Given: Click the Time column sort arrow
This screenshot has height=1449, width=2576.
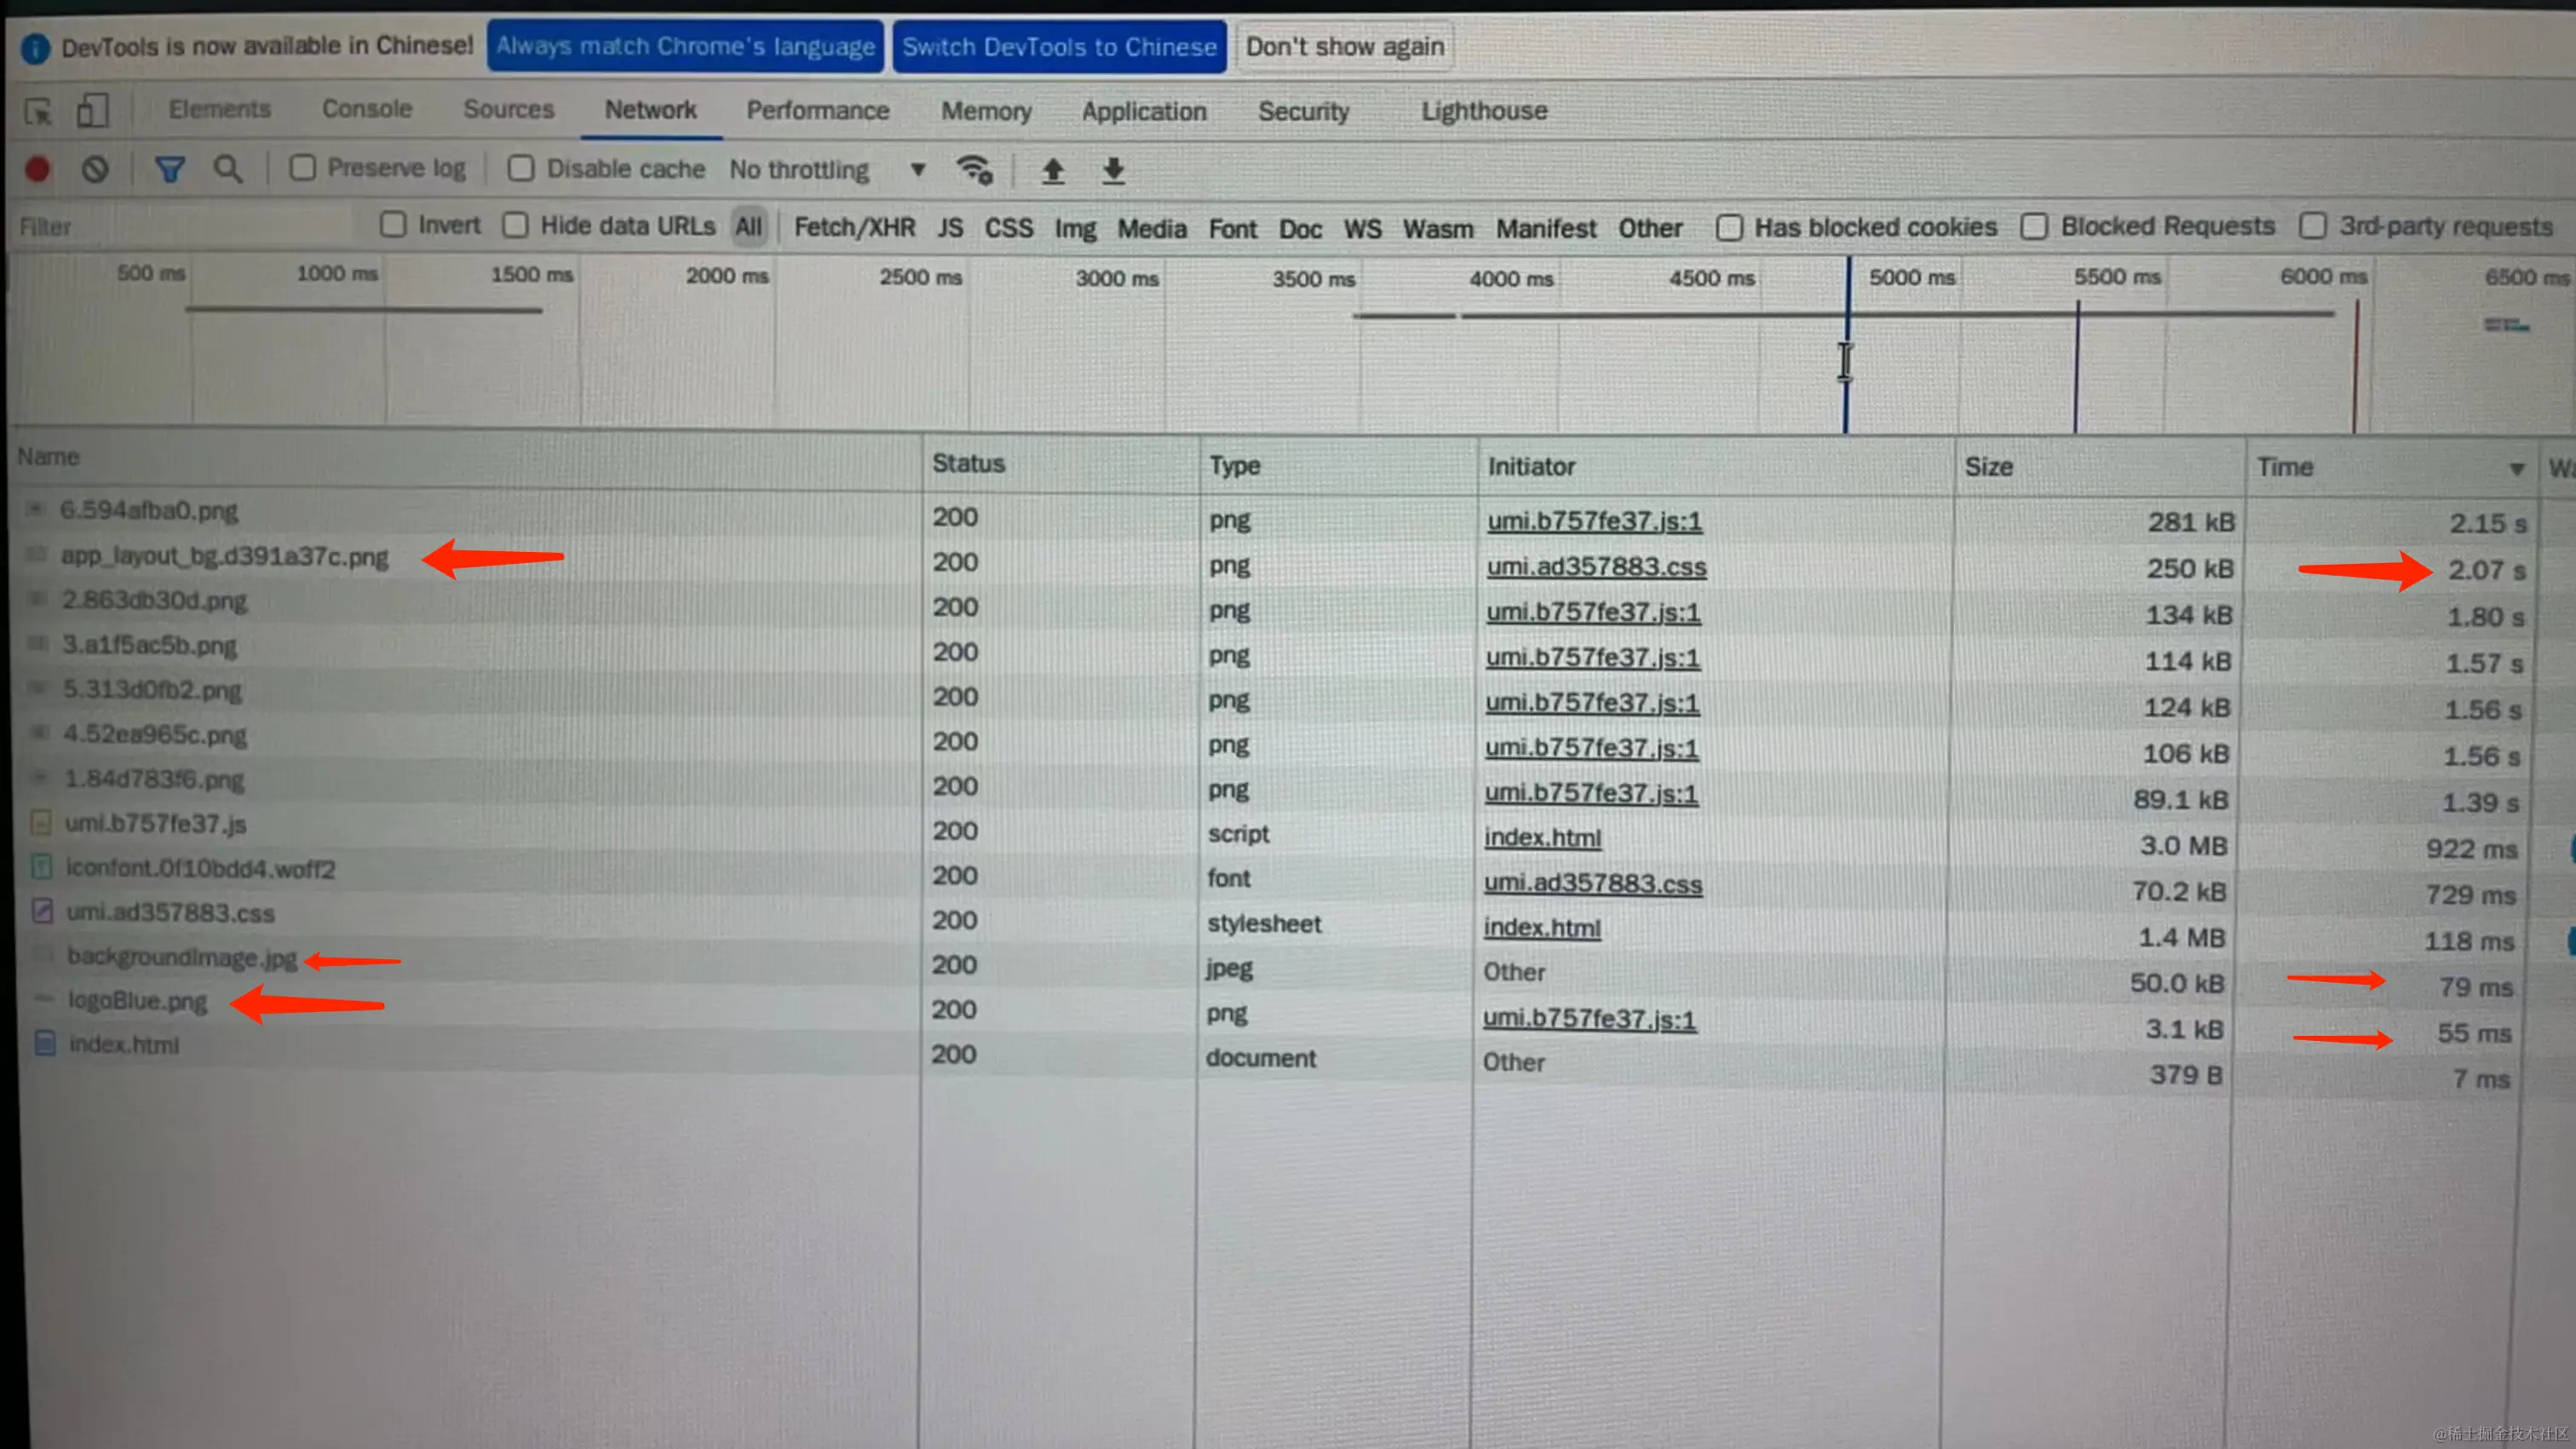Looking at the screenshot, I should click(2516, 468).
